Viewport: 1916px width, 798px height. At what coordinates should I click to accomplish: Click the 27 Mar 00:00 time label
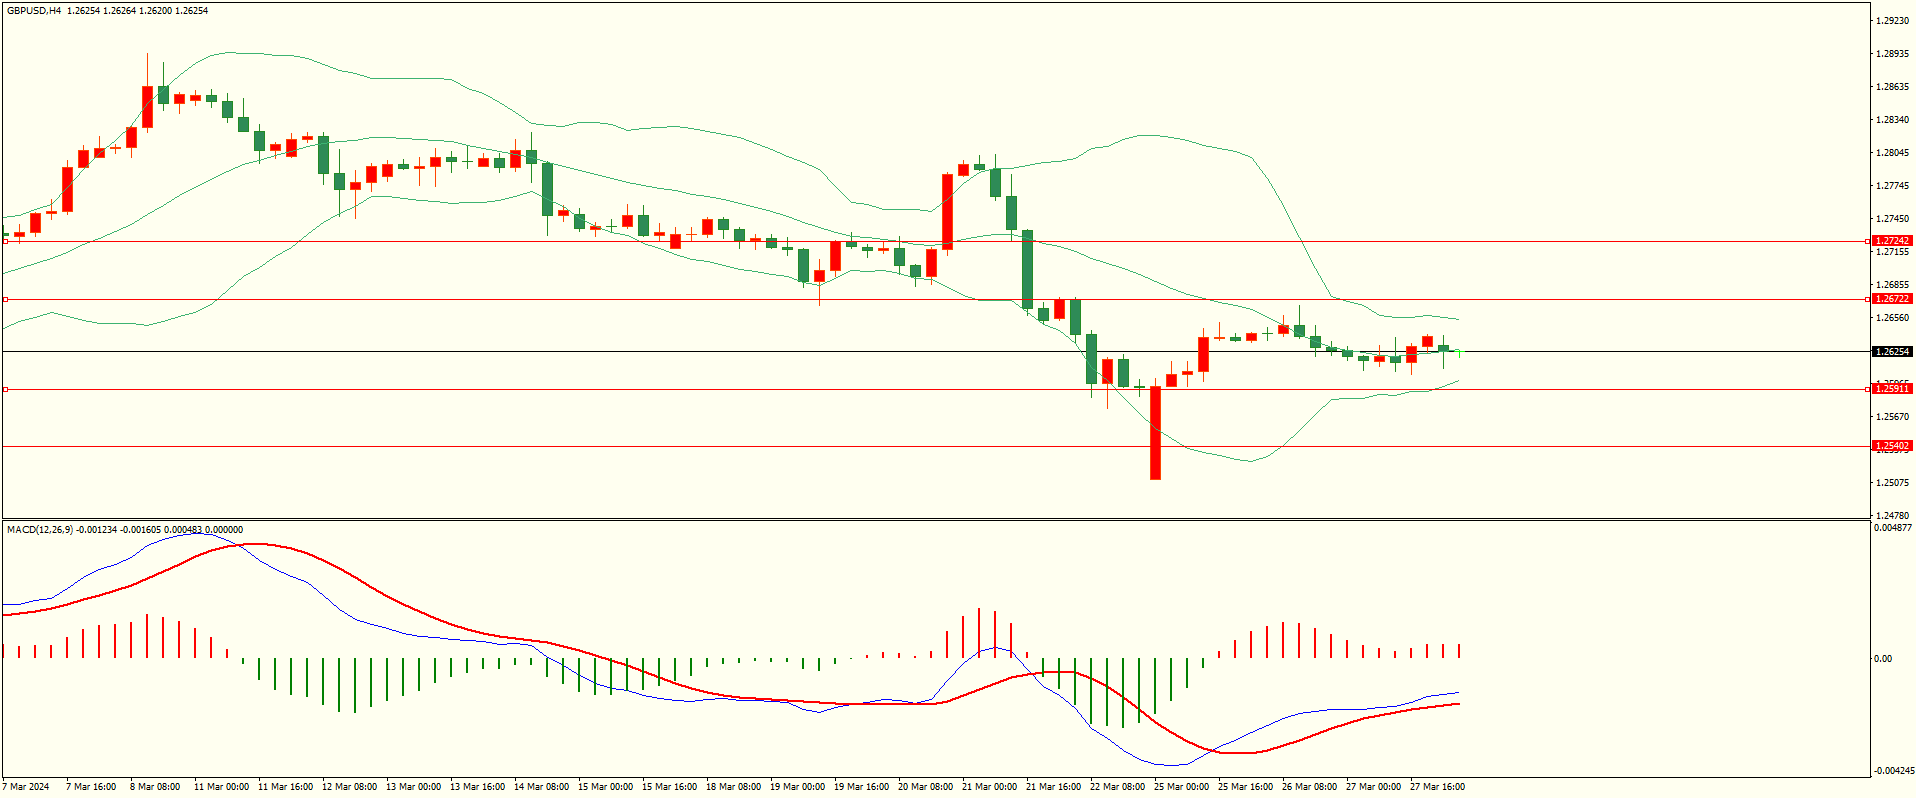pyautogui.click(x=1373, y=787)
